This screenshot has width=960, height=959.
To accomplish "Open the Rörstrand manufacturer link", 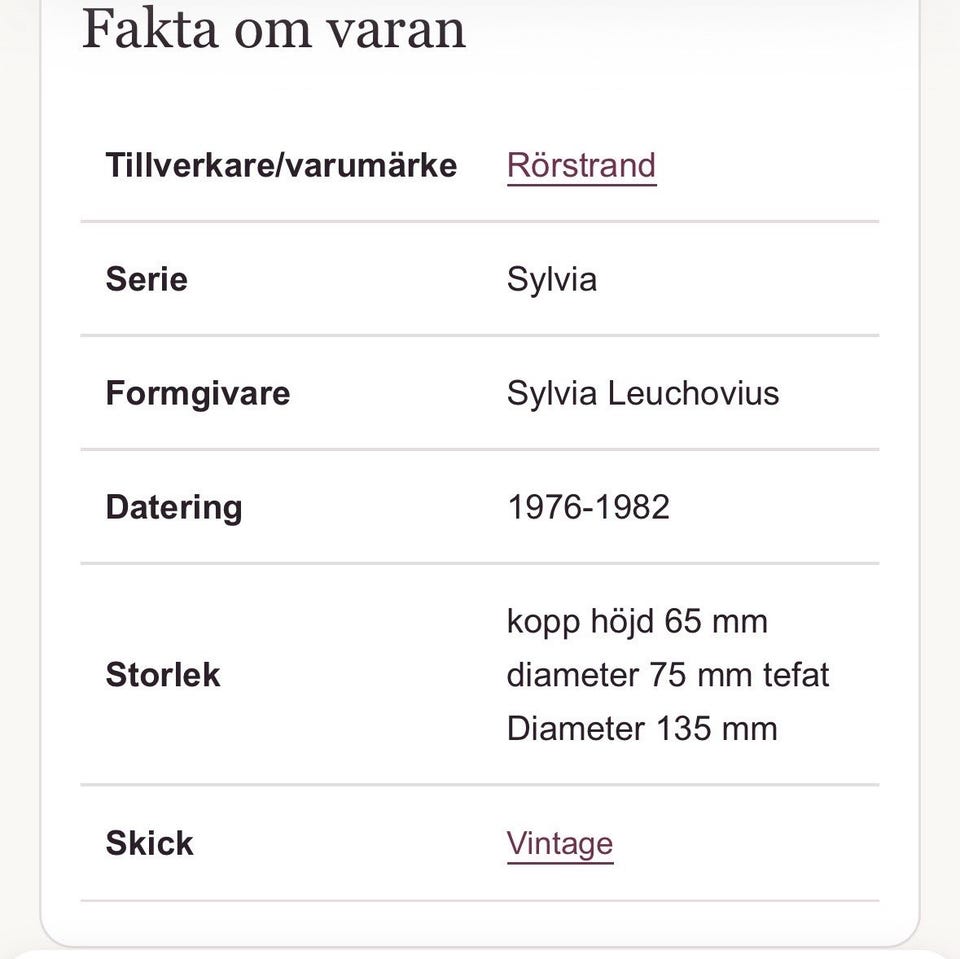I will click(x=582, y=165).
